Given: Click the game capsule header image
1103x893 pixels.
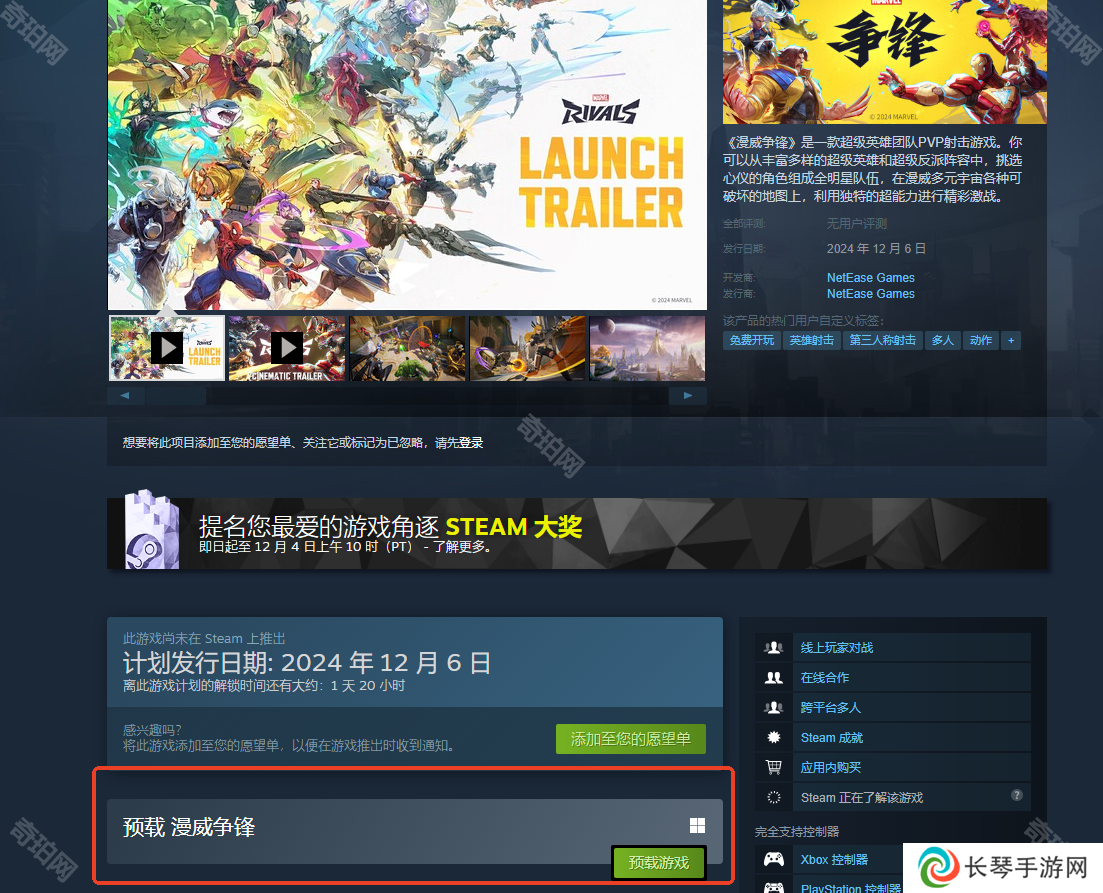Looking at the screenshot, I should (x=884, y=62).
